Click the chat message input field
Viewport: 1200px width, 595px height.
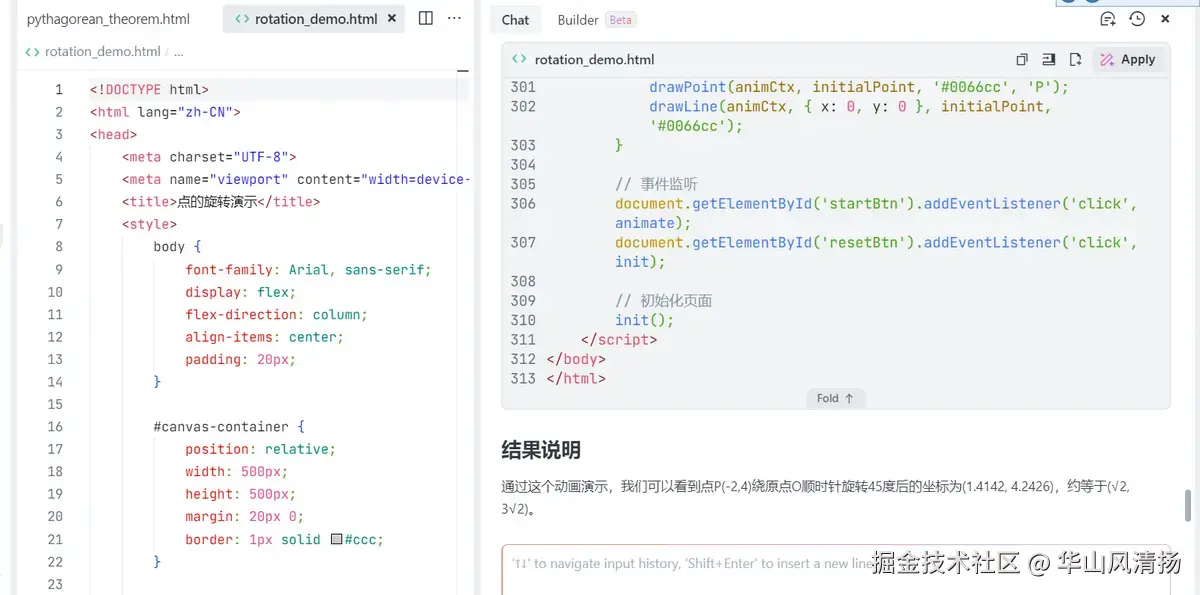(835, 569)
